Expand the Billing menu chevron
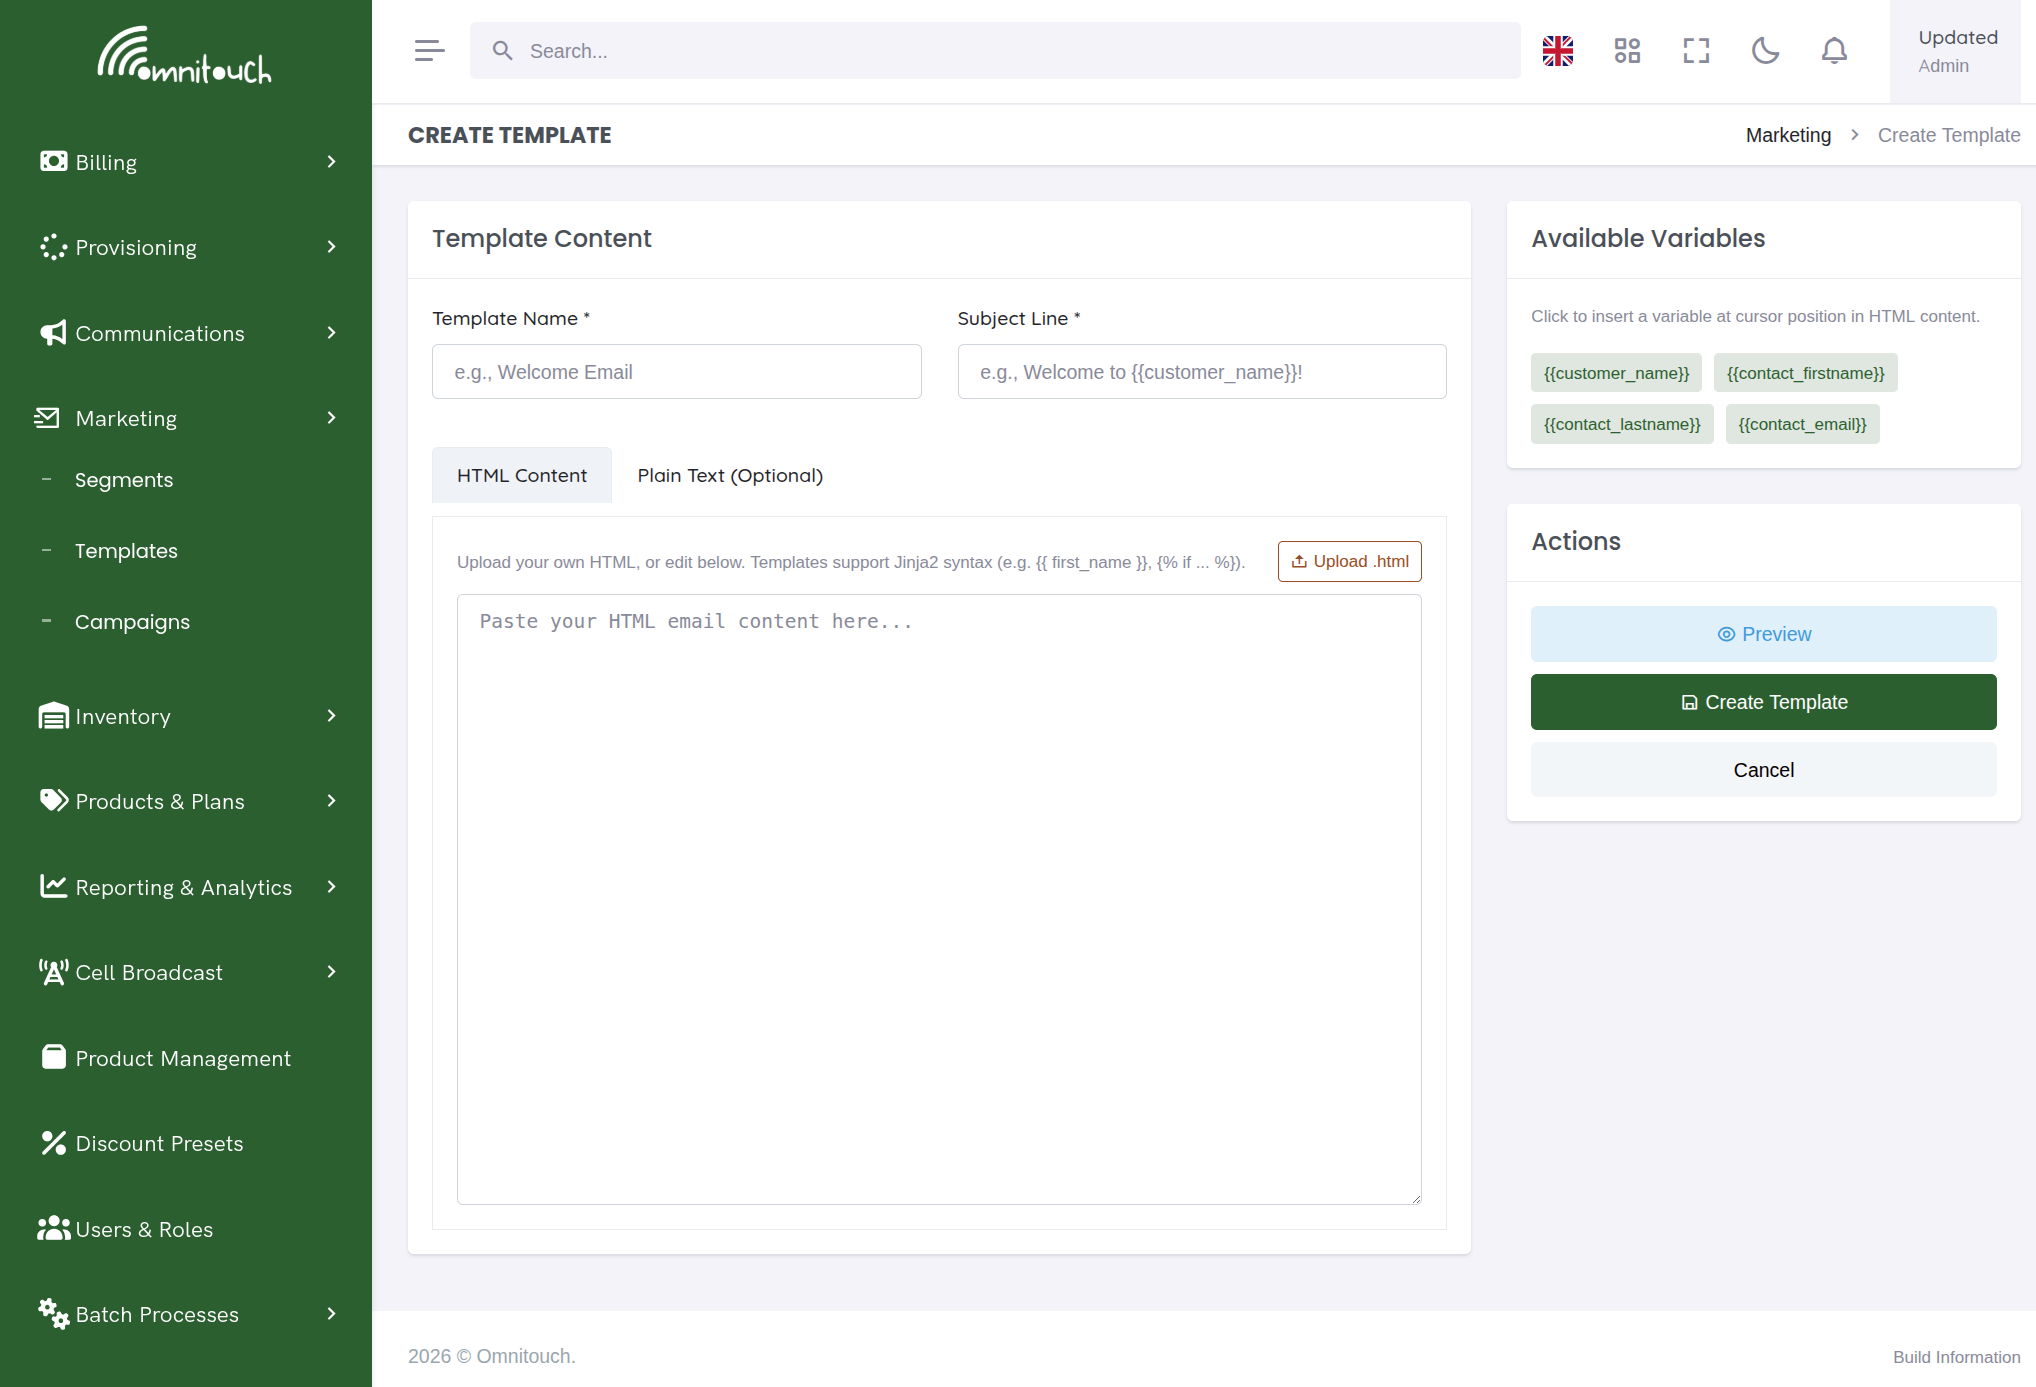Image resolution: width=2036 pixels, height=1387 pixels. pyautogui.click(x=332, y=162)
